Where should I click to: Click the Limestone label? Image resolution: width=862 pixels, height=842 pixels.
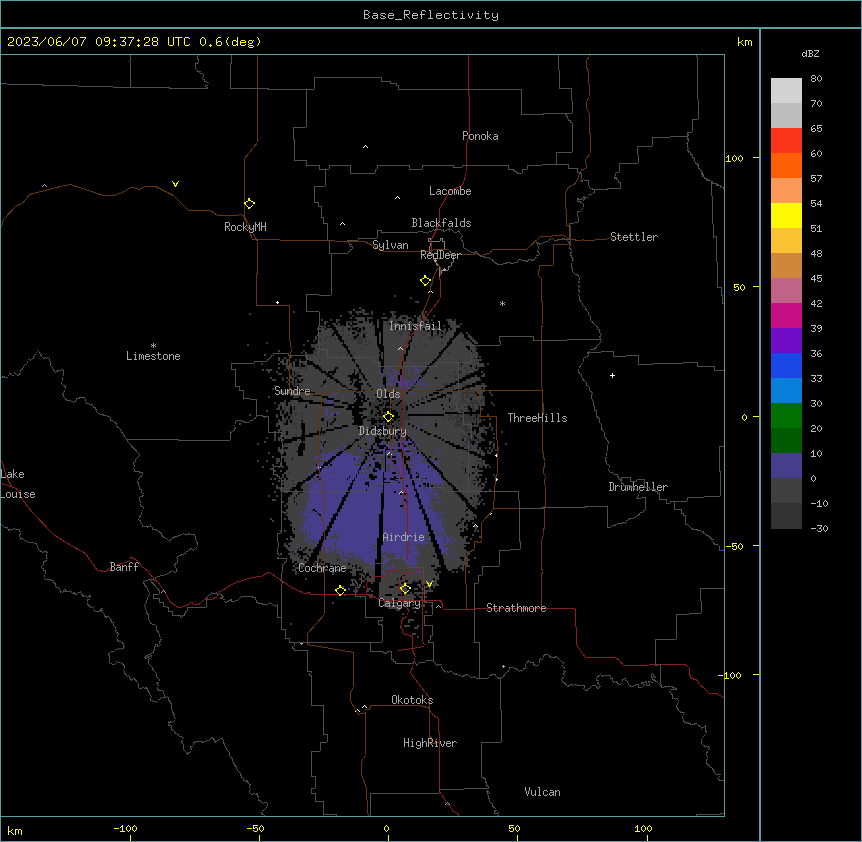point(153,356)
